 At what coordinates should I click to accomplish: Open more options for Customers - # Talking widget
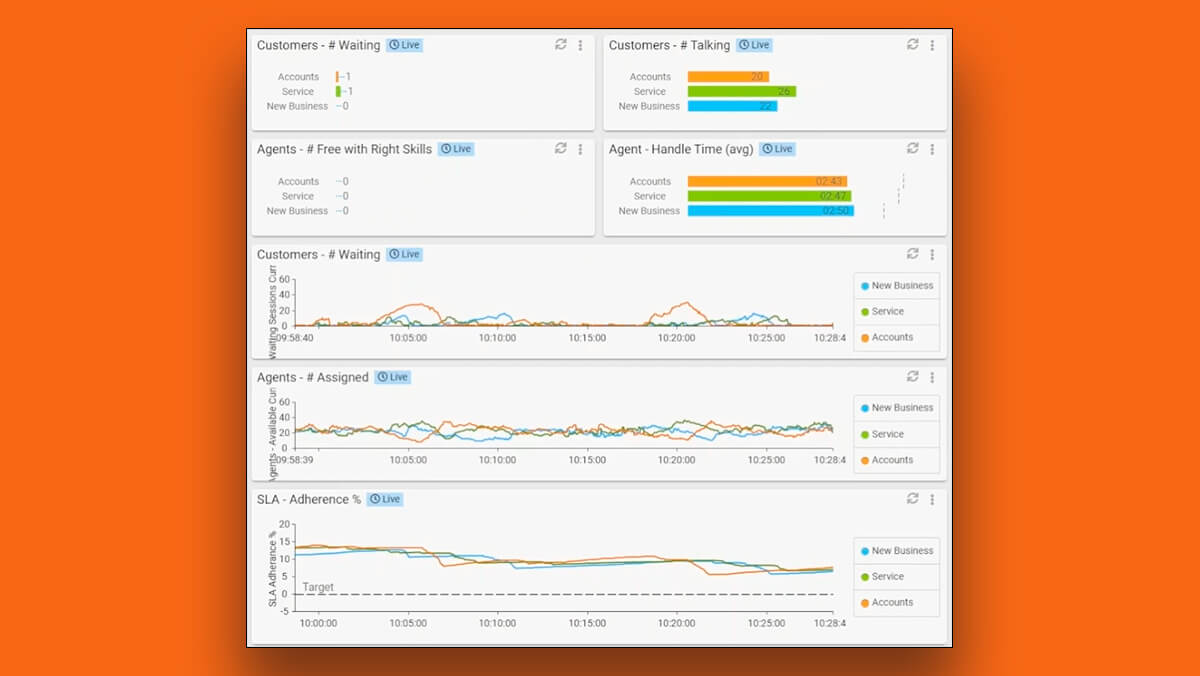(932, 45)
